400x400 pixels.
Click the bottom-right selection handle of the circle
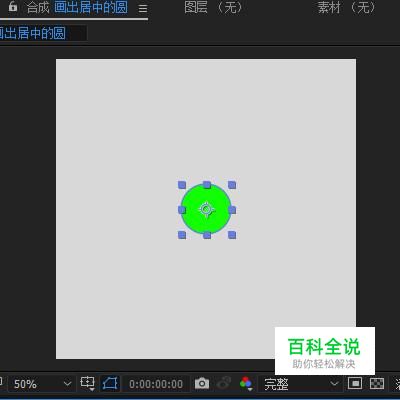pos(232,235)
